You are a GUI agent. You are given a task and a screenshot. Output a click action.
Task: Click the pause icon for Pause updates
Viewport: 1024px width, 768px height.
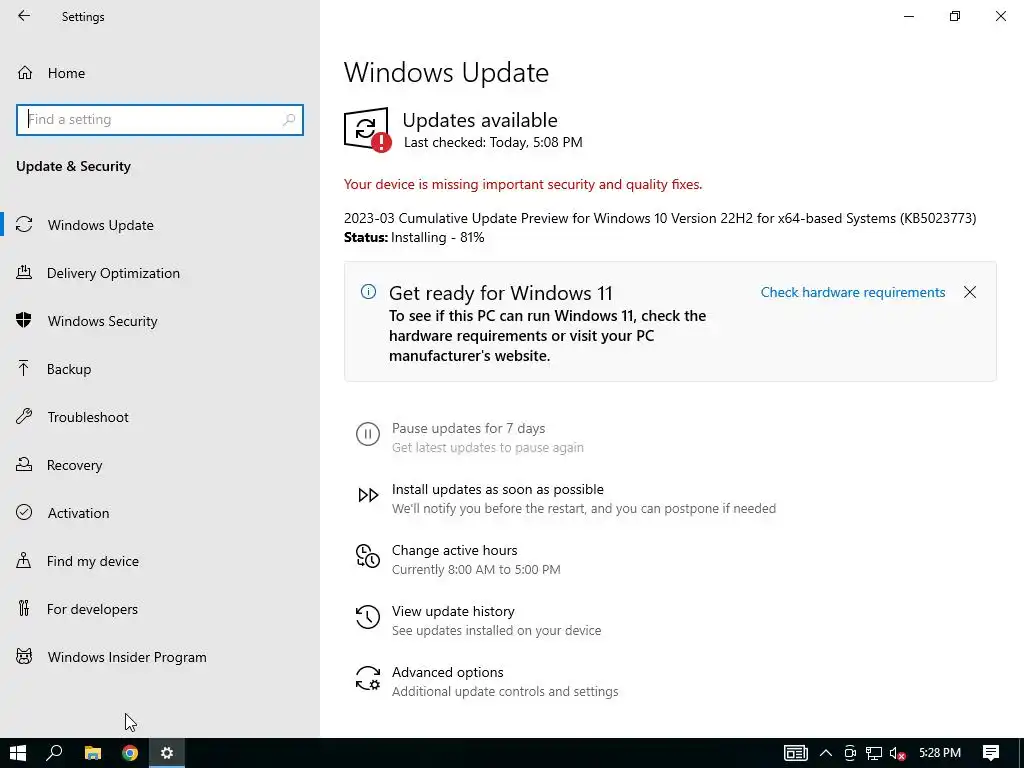click(x=368, y=434)
